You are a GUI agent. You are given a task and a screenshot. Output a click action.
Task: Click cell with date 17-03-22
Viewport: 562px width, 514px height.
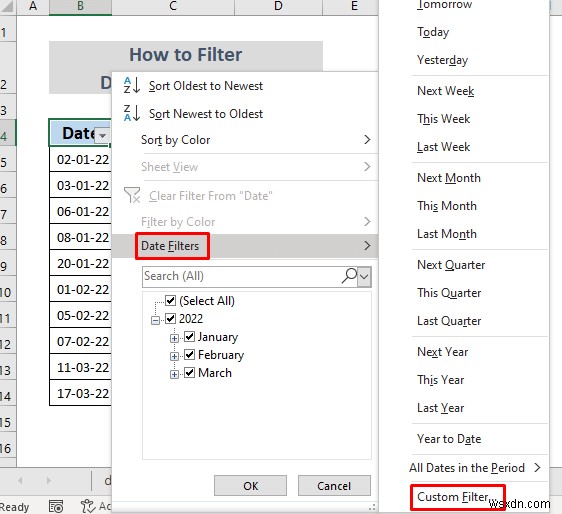(x=81, y=393)
